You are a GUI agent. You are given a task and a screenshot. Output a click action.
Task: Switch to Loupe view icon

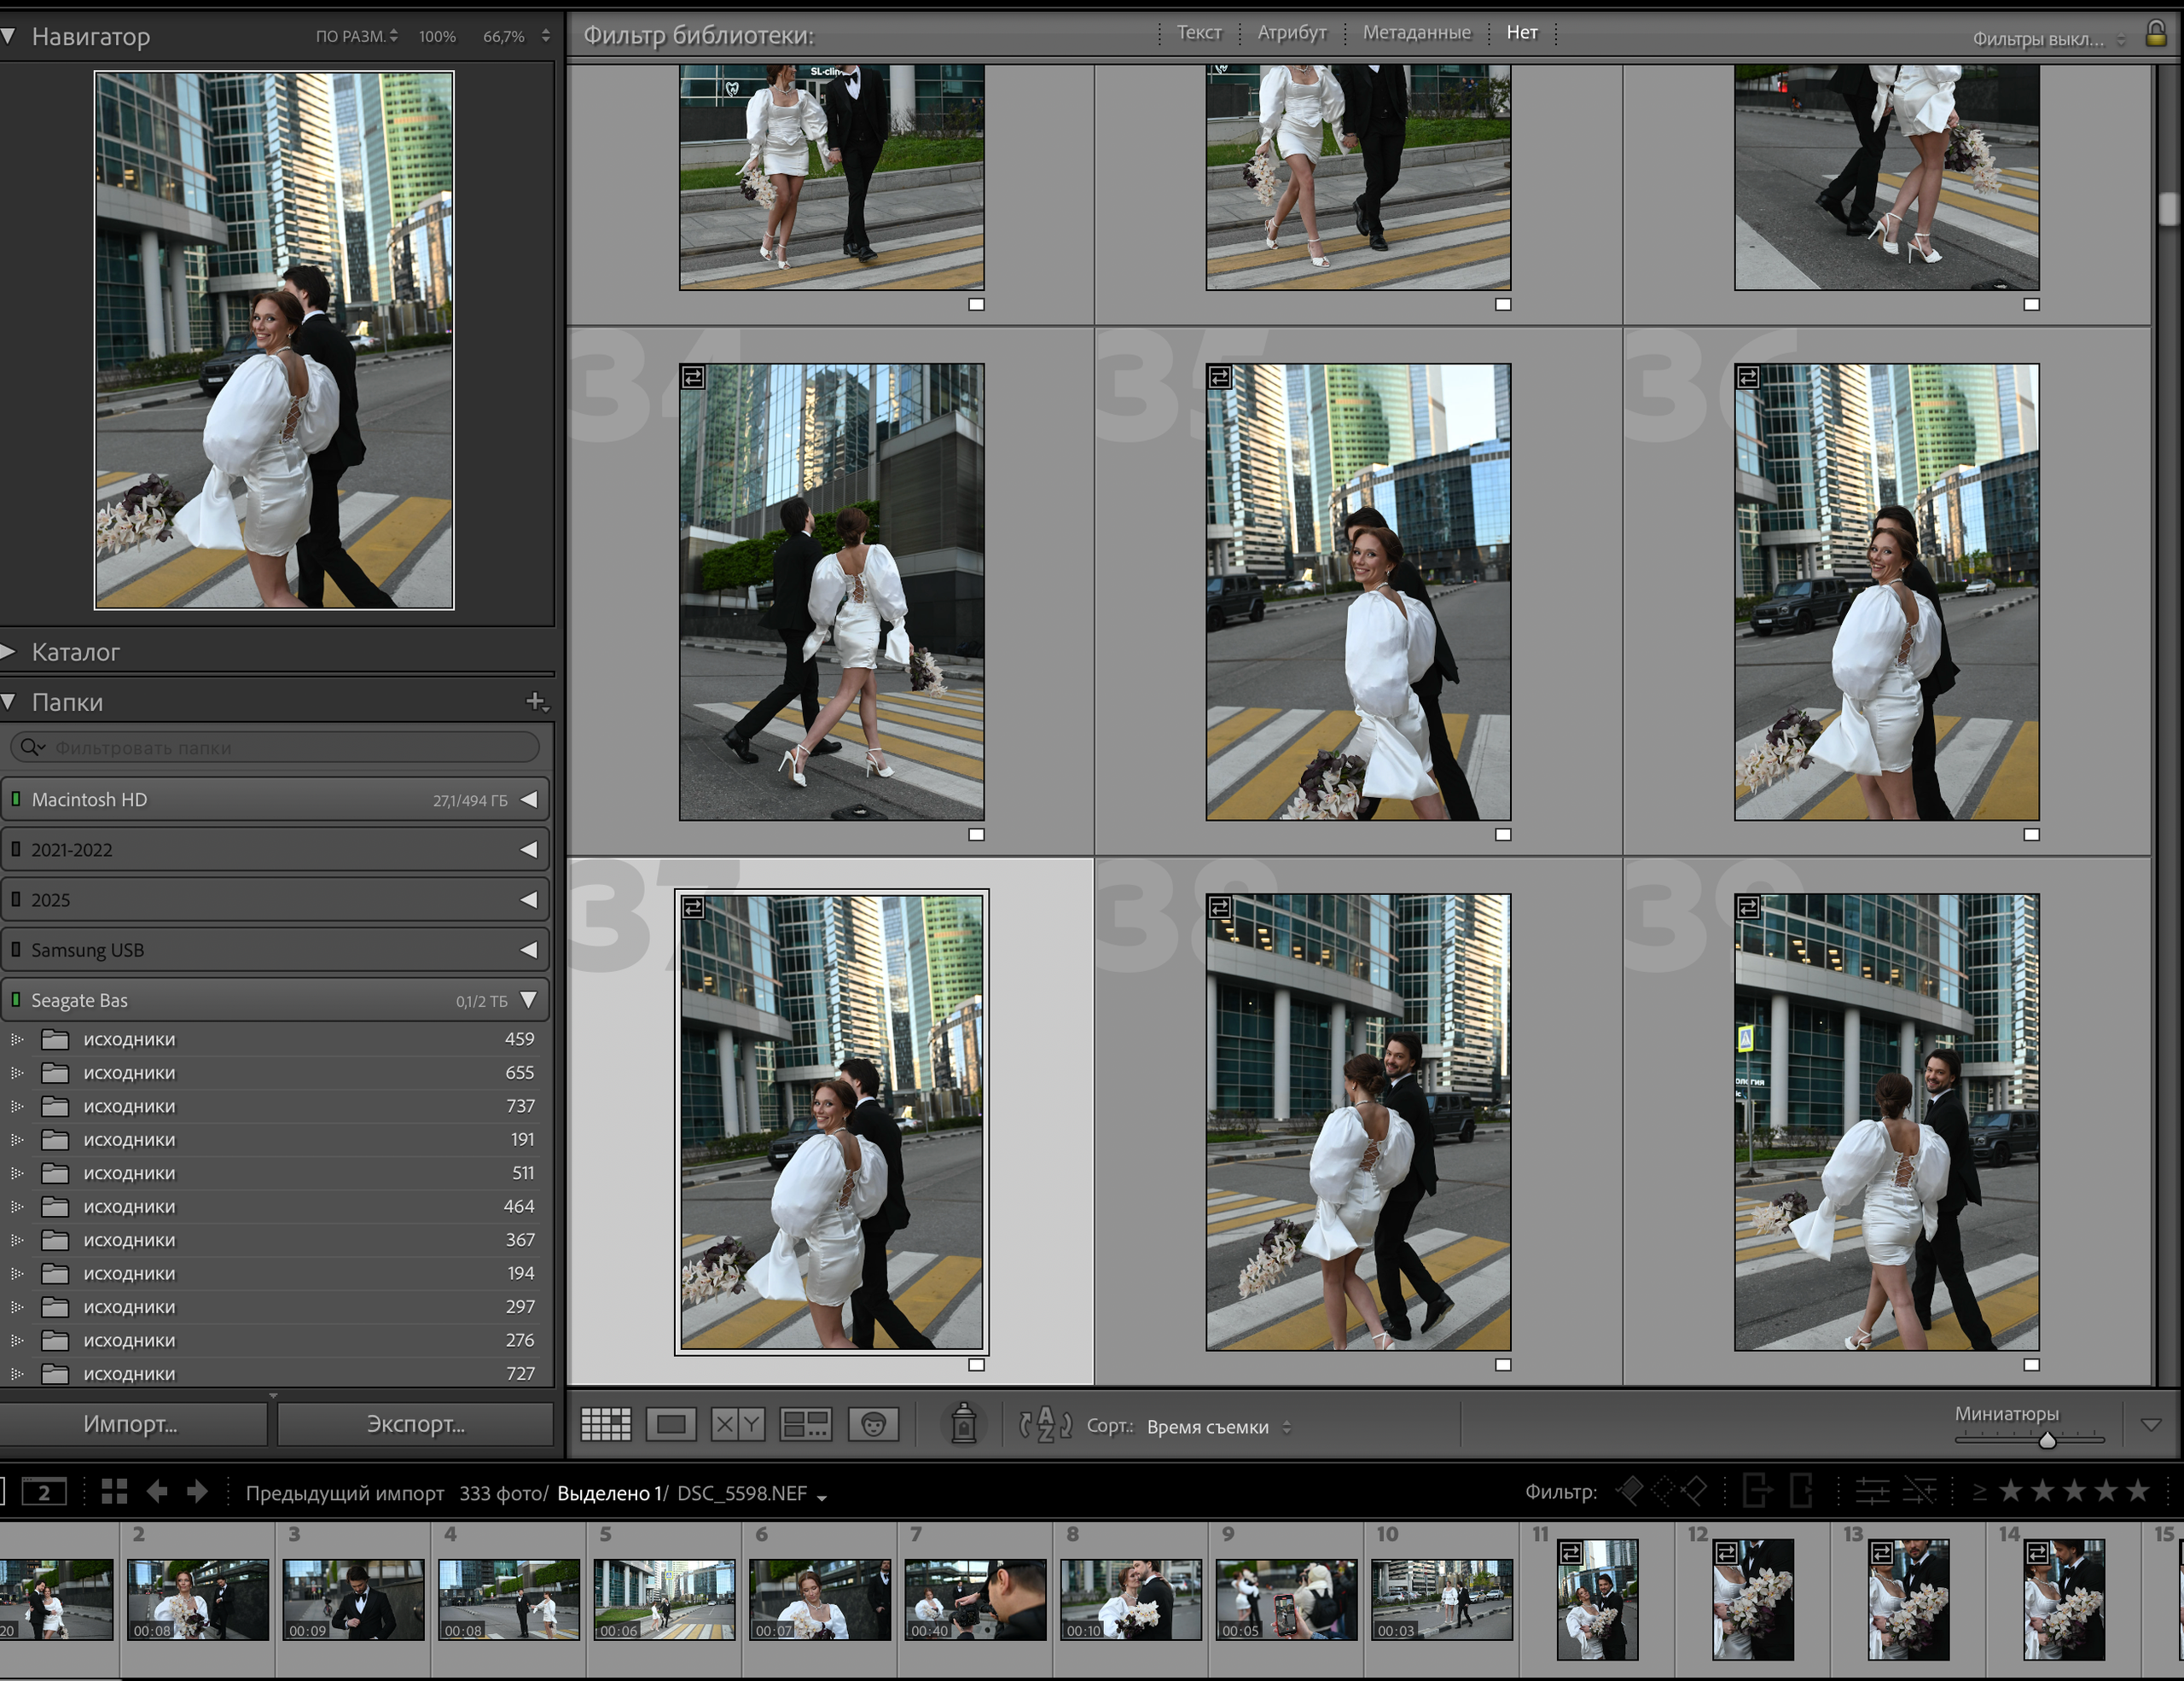671,1424
